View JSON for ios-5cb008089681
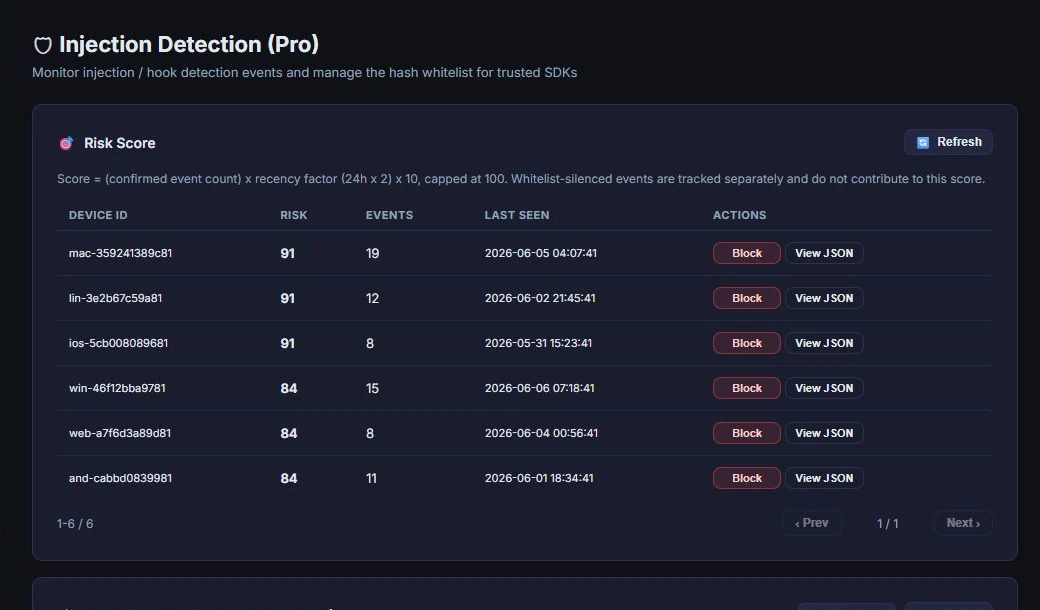Image resolution: width=1040 pixels, height=610 pixels. (x=824, y=343)
